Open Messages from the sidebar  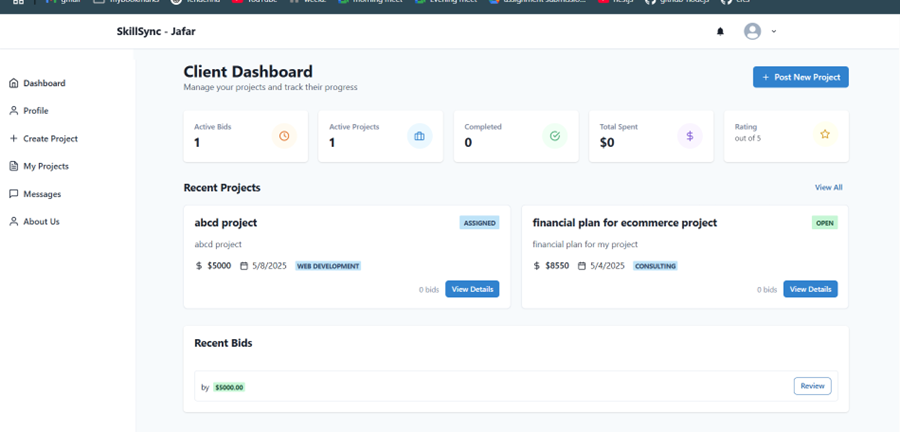(x=42, y=194)
